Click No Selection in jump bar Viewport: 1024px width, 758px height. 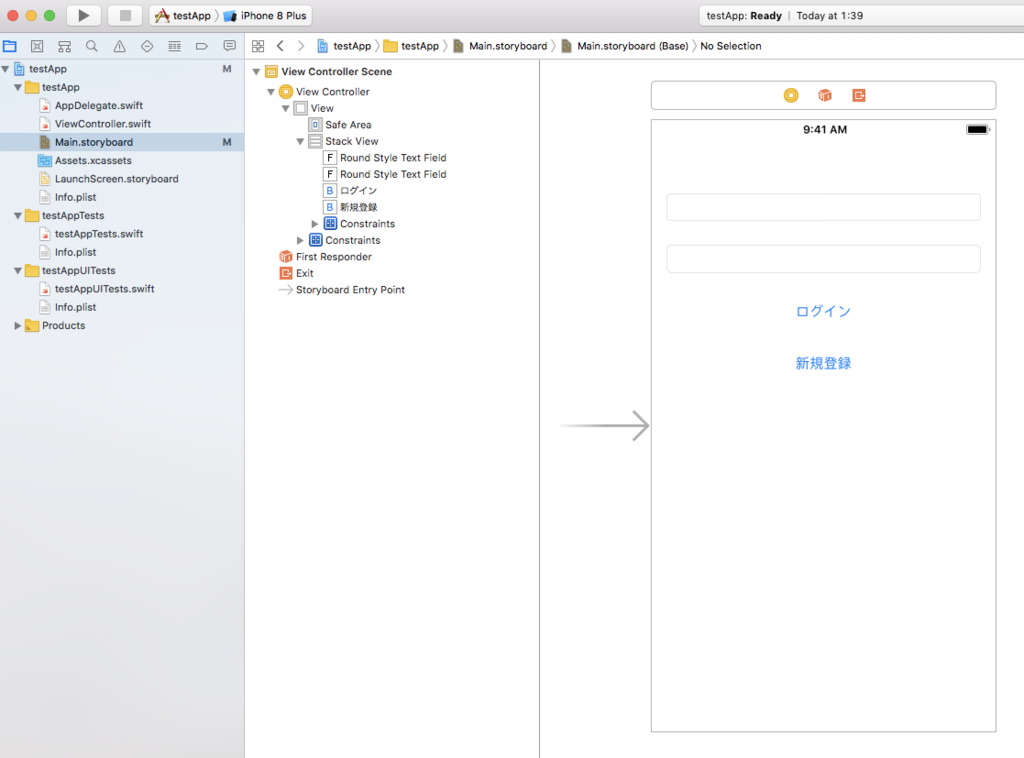click(731, 46)
